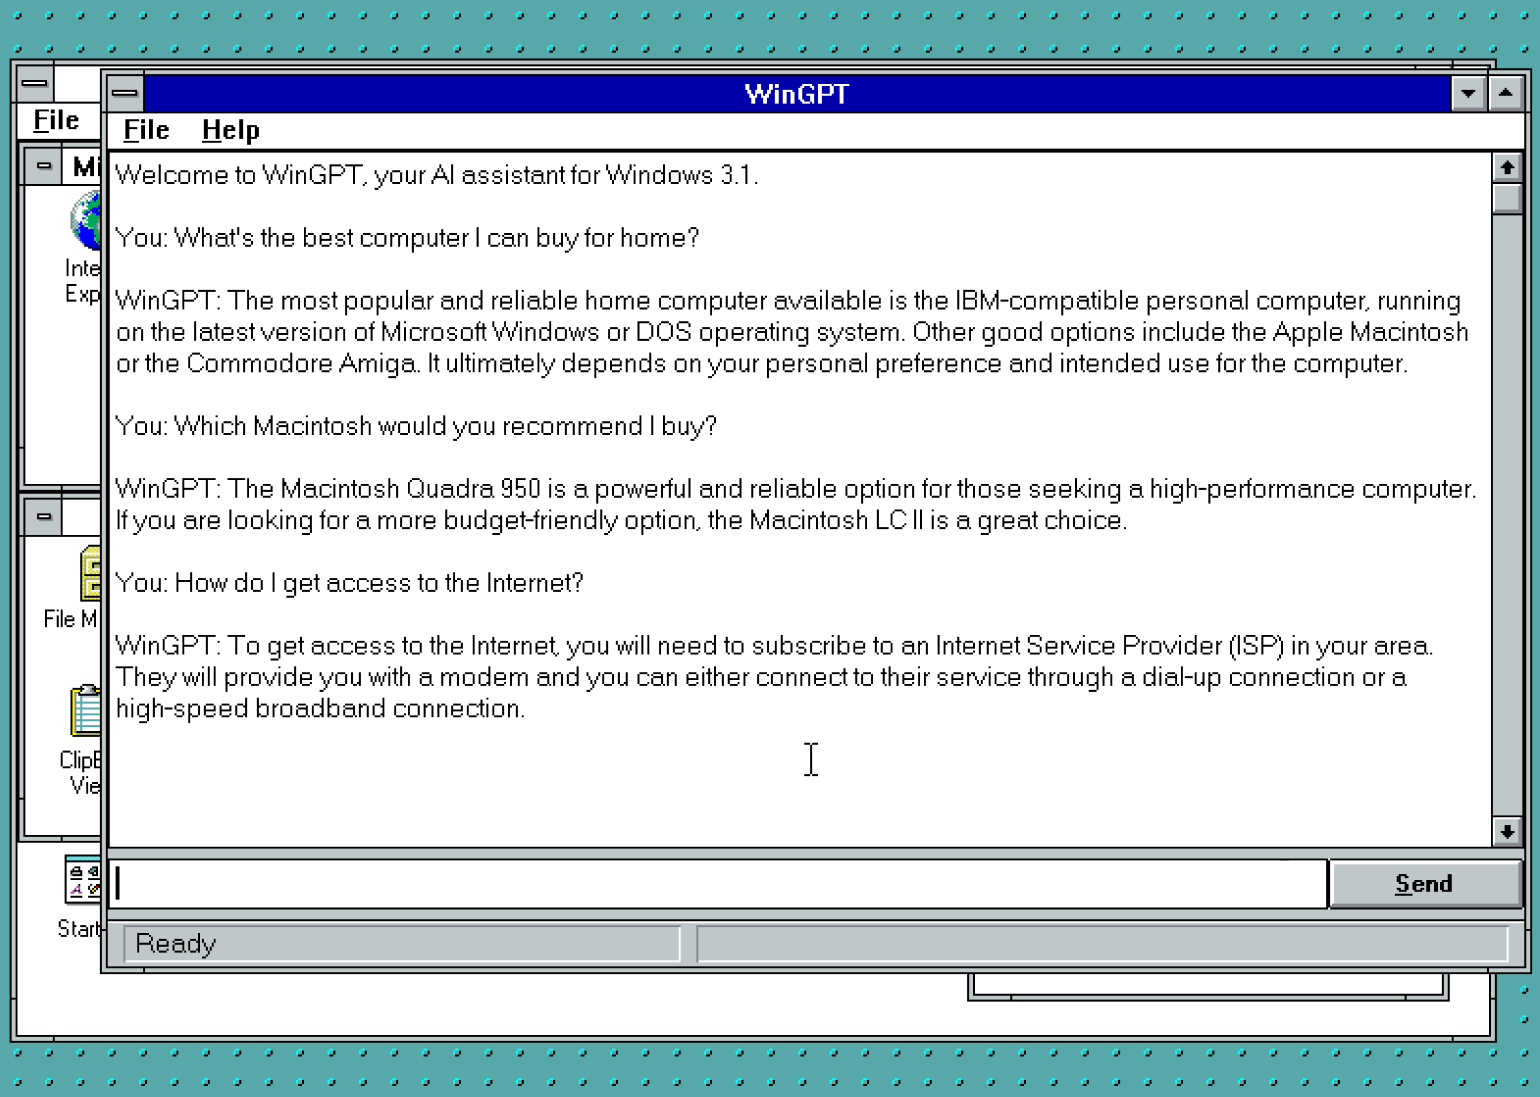
Task: Click the WinGPT title bar
Action: pyautogui.click(x=796, y=94)
